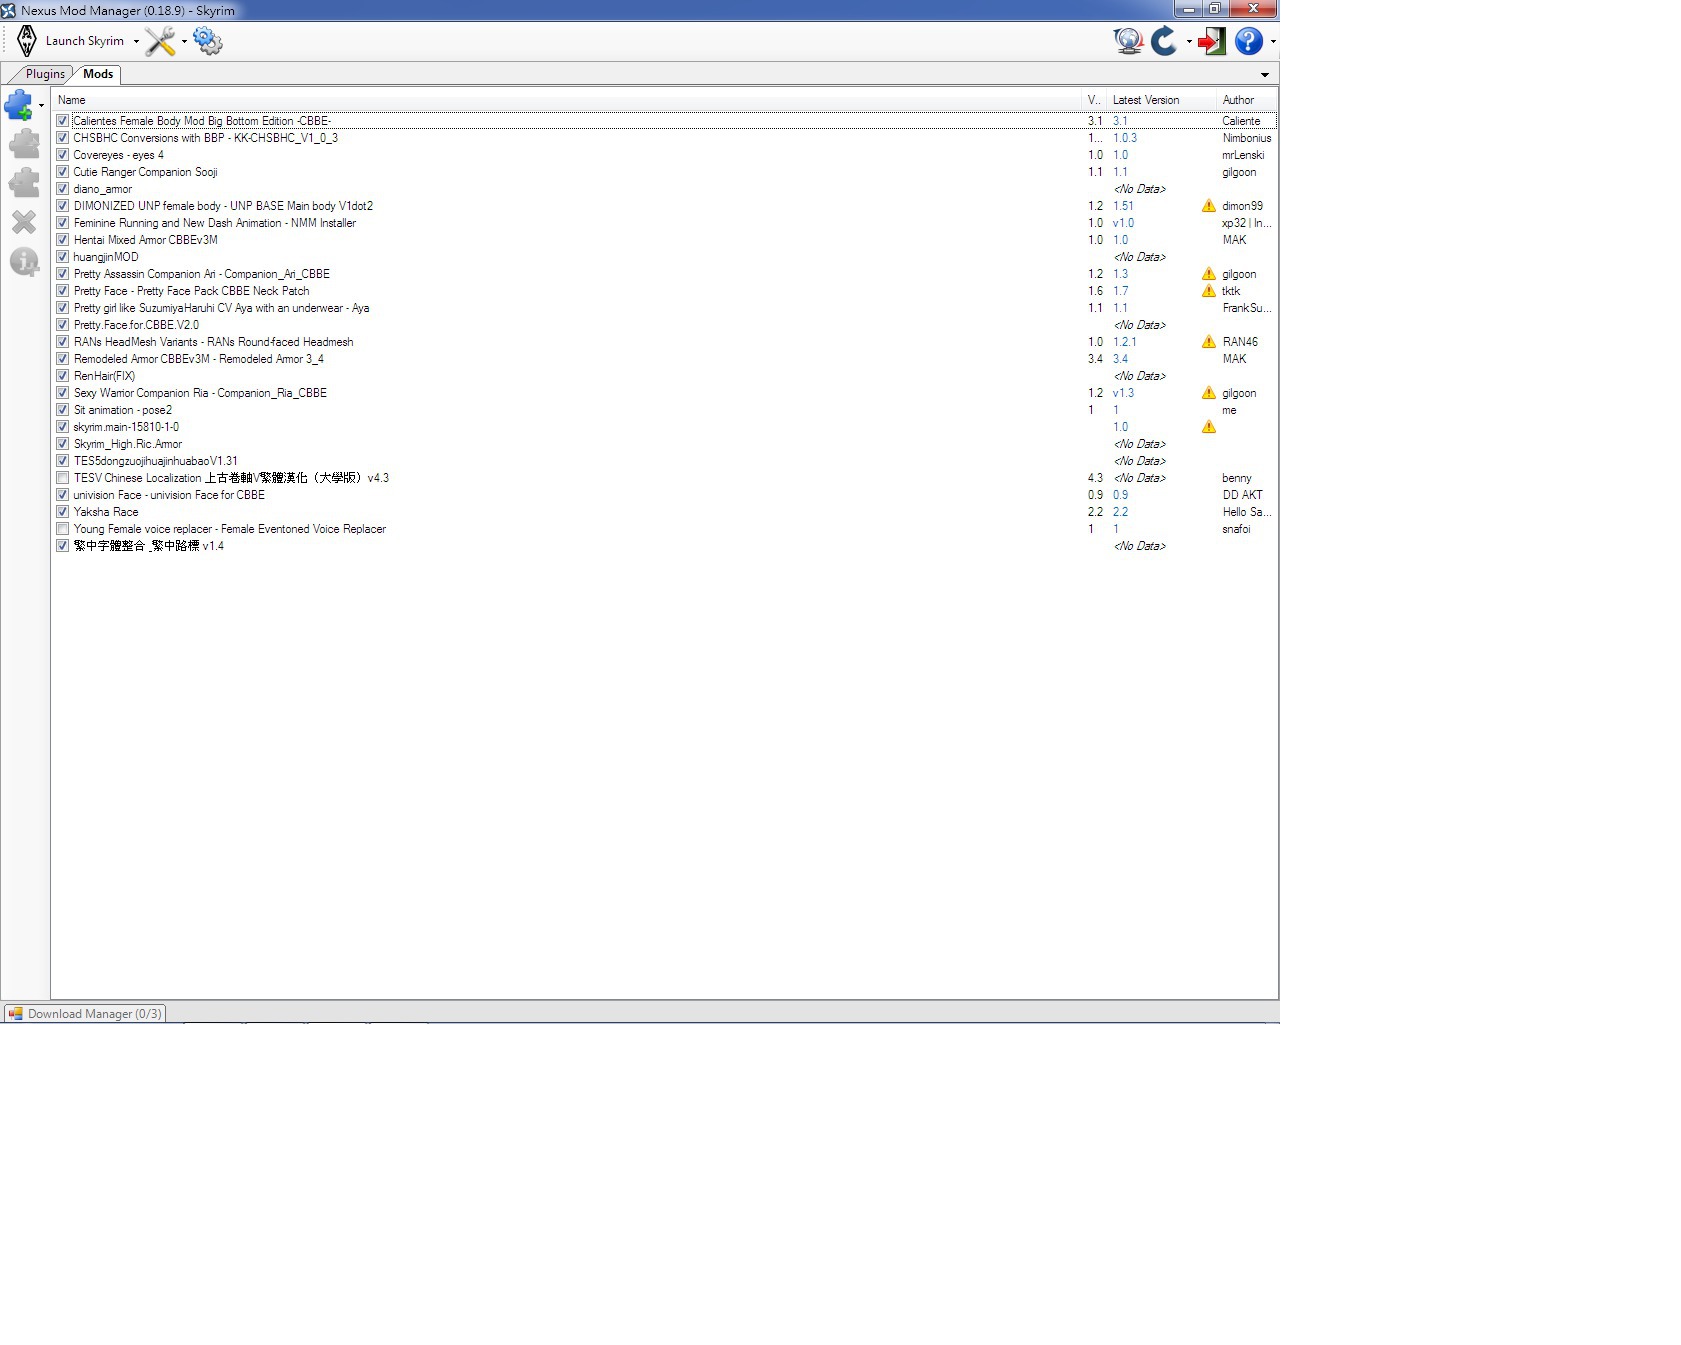Click the globe network status icon

1129,41
